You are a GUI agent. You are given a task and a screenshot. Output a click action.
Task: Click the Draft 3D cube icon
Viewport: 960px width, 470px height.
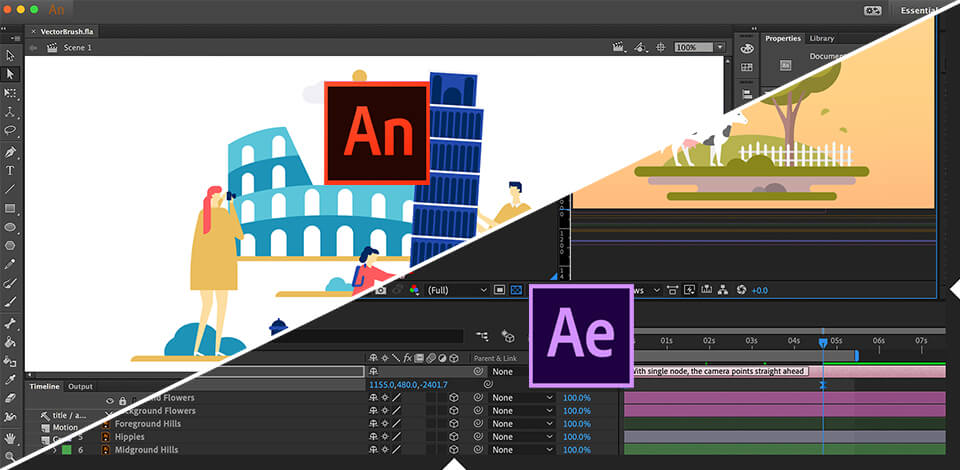pos(507,335)
